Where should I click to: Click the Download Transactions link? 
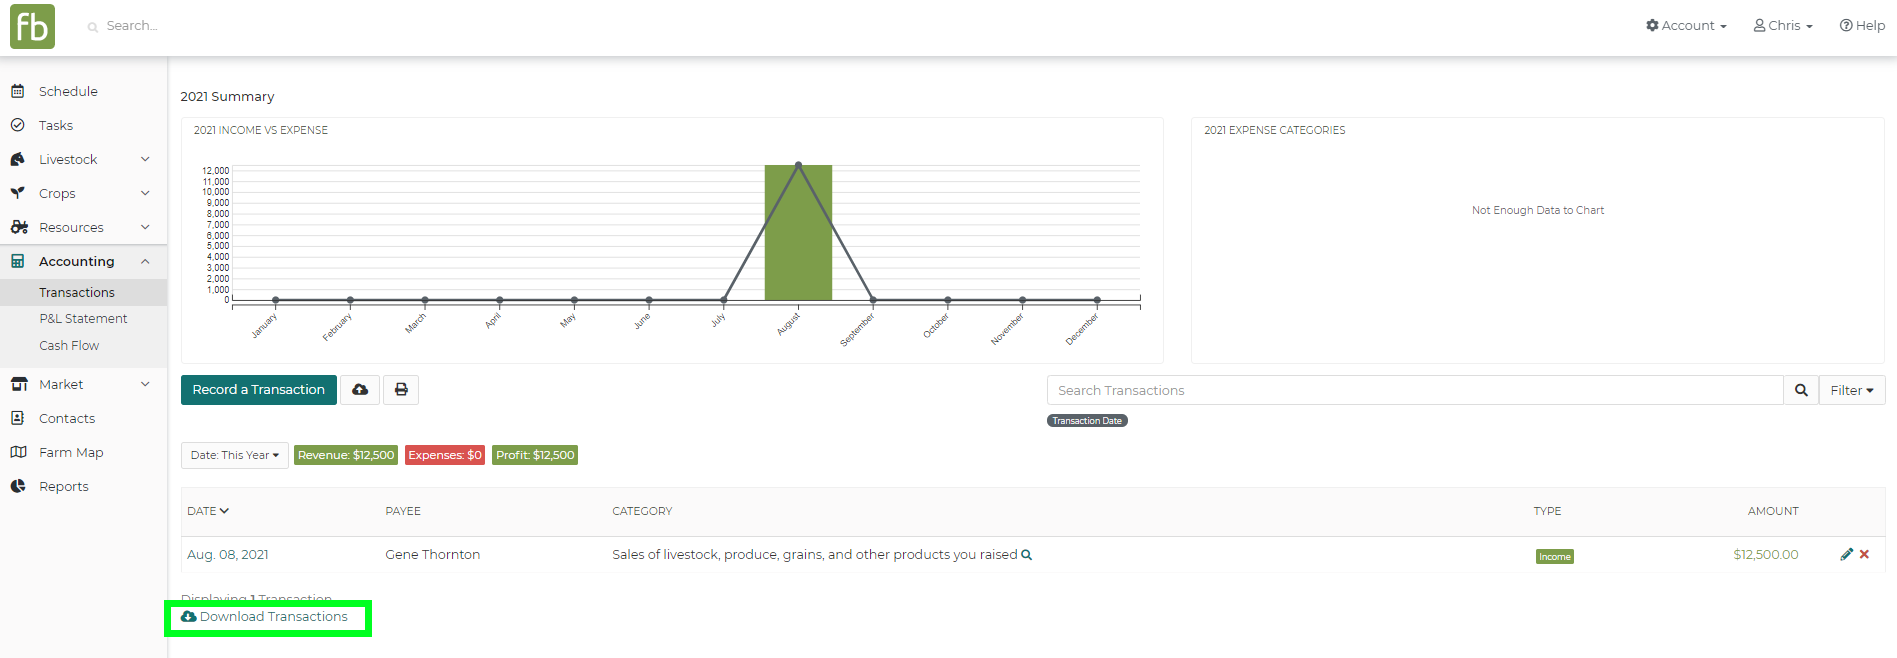coord(265,617)
